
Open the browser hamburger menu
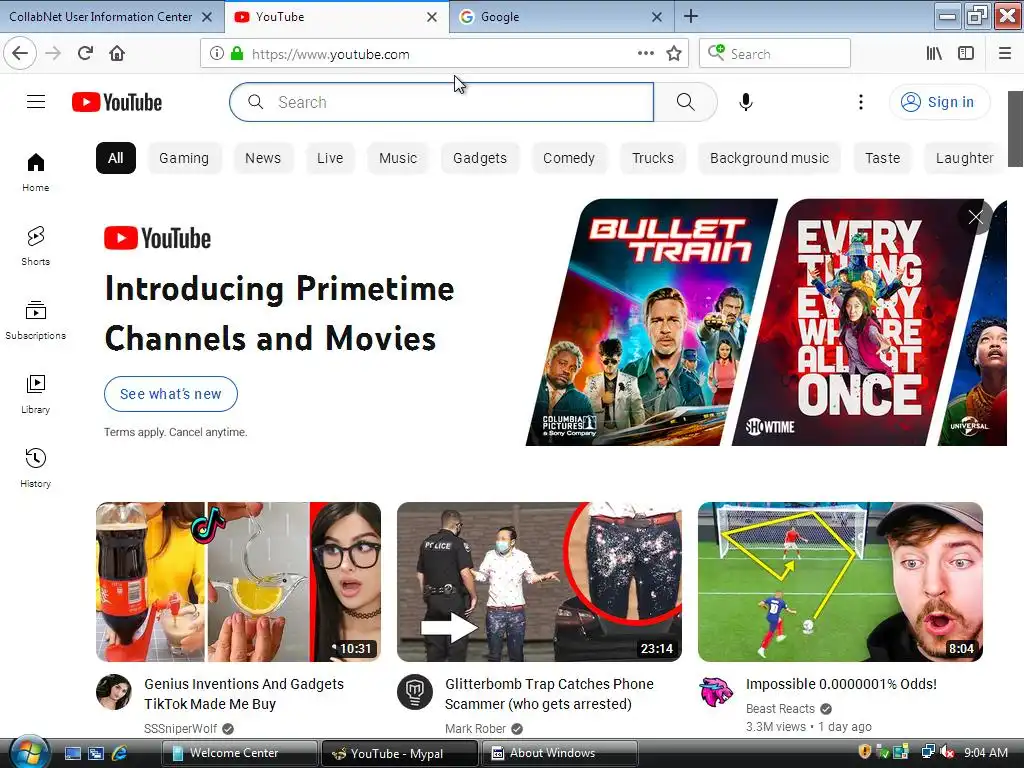[x=1005, y=54]
